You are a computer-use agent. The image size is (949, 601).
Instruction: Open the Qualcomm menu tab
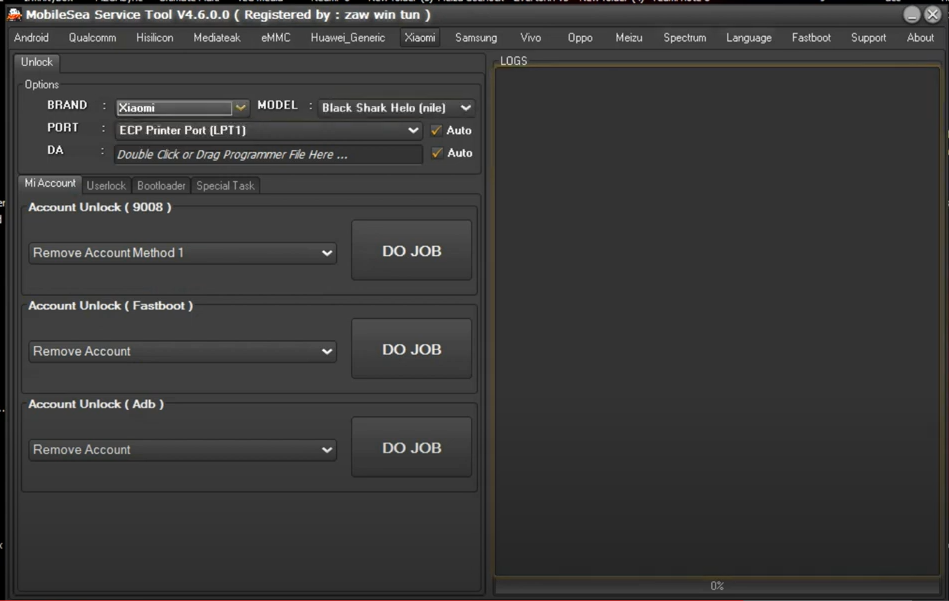pos(92,38)
